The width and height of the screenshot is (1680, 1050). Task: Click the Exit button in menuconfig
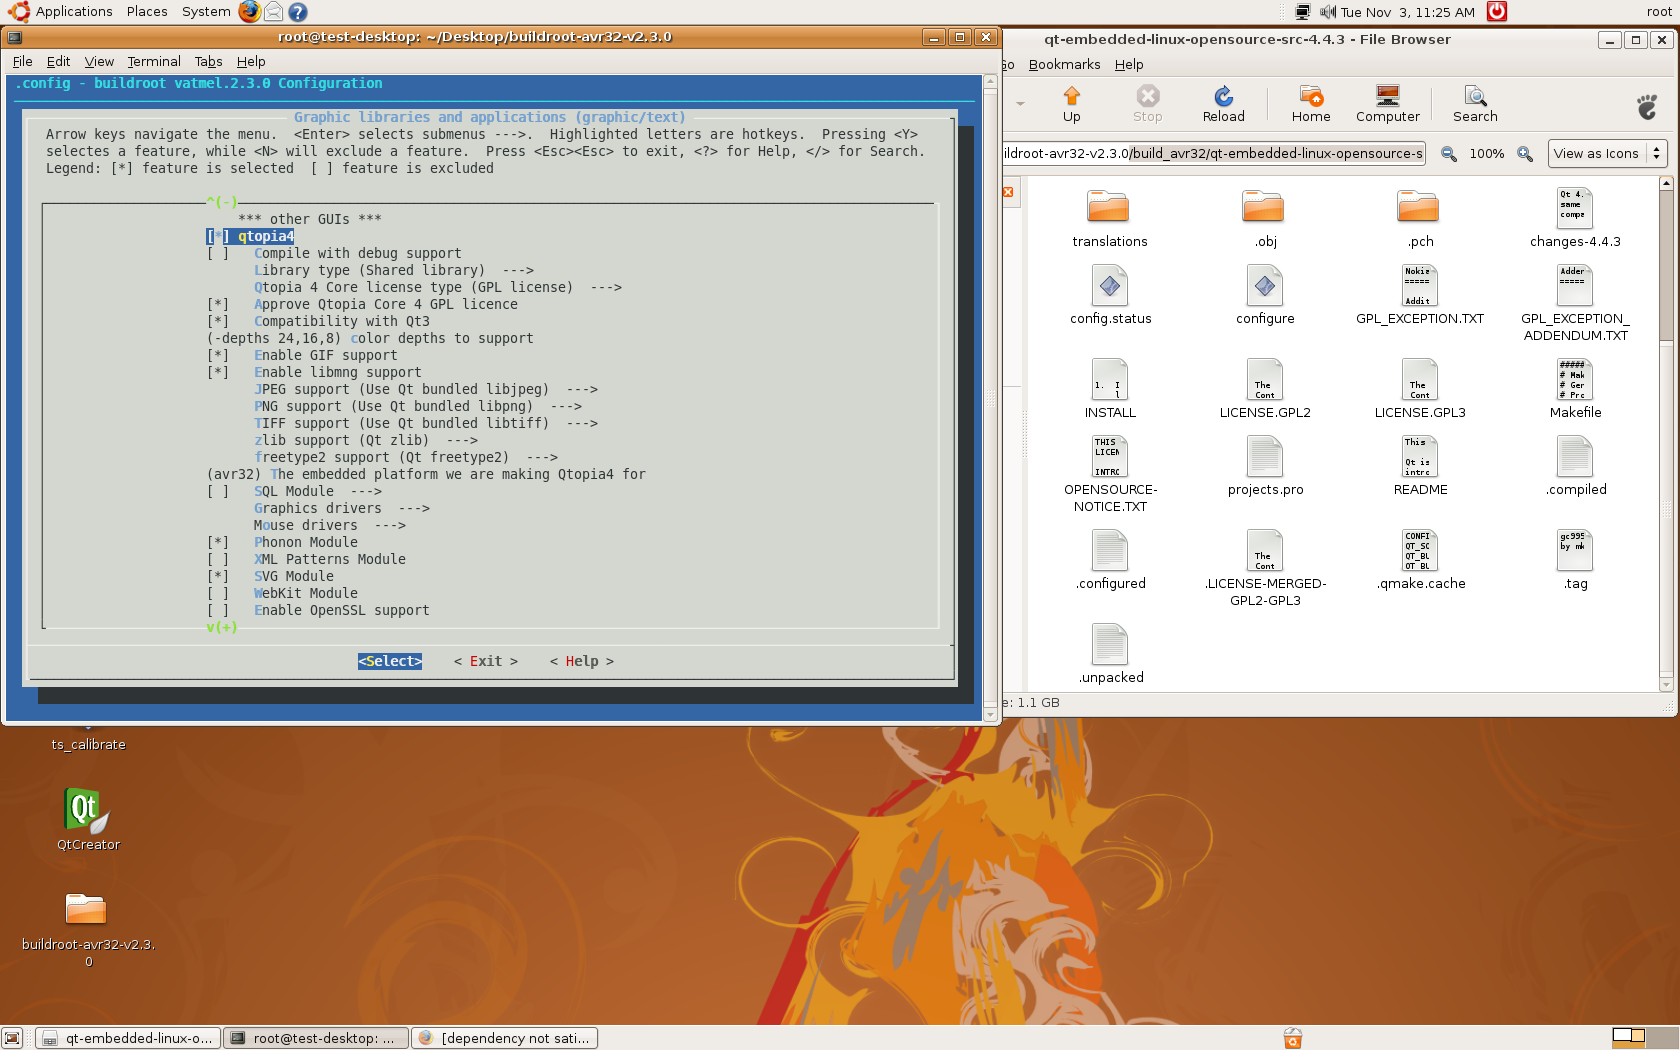click(x=486, y=662)
